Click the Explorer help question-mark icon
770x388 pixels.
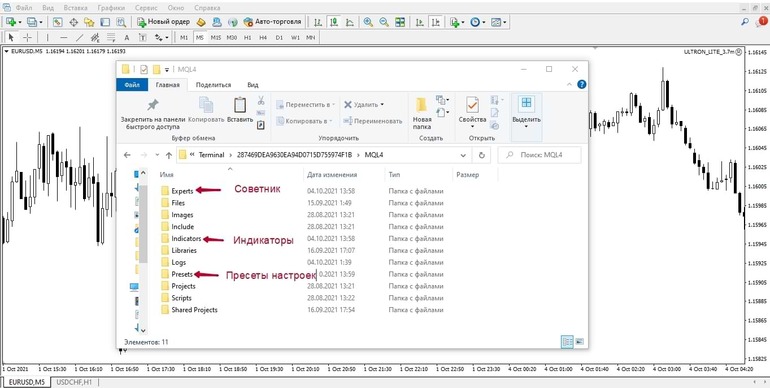(x=581, y=84)
